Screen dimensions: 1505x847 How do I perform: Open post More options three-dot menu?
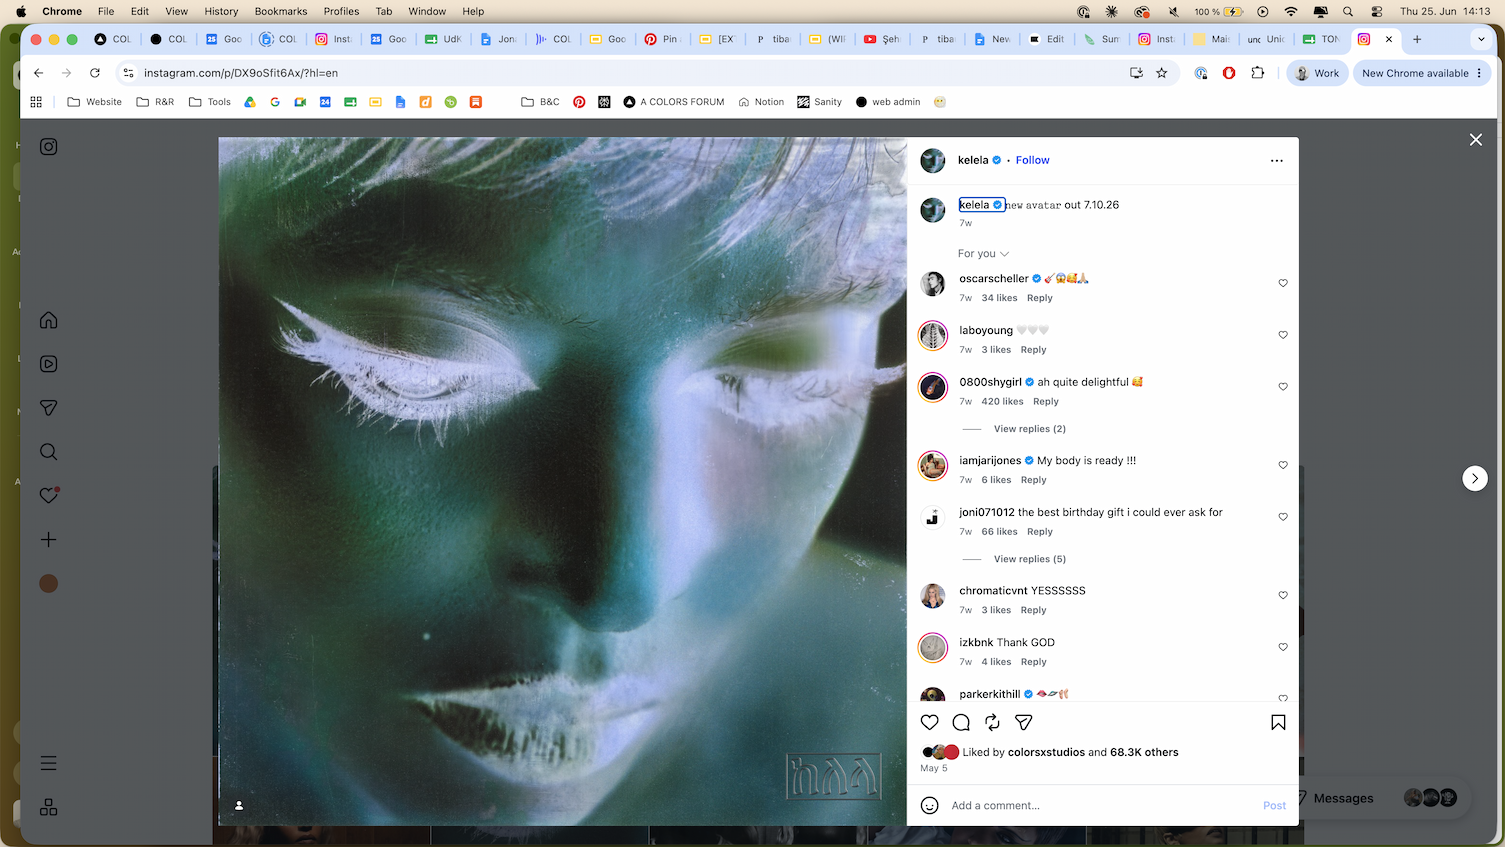pyautogui.click(x=1276, y=160)
